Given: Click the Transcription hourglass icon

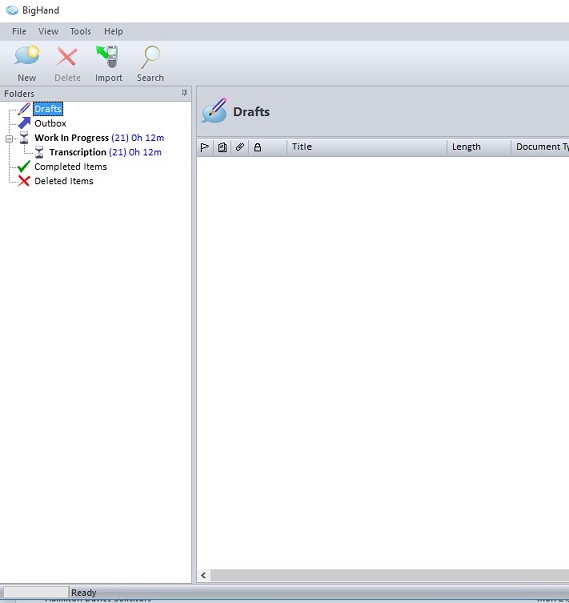Looking at the screenshot, I should [x=39, y=152].
